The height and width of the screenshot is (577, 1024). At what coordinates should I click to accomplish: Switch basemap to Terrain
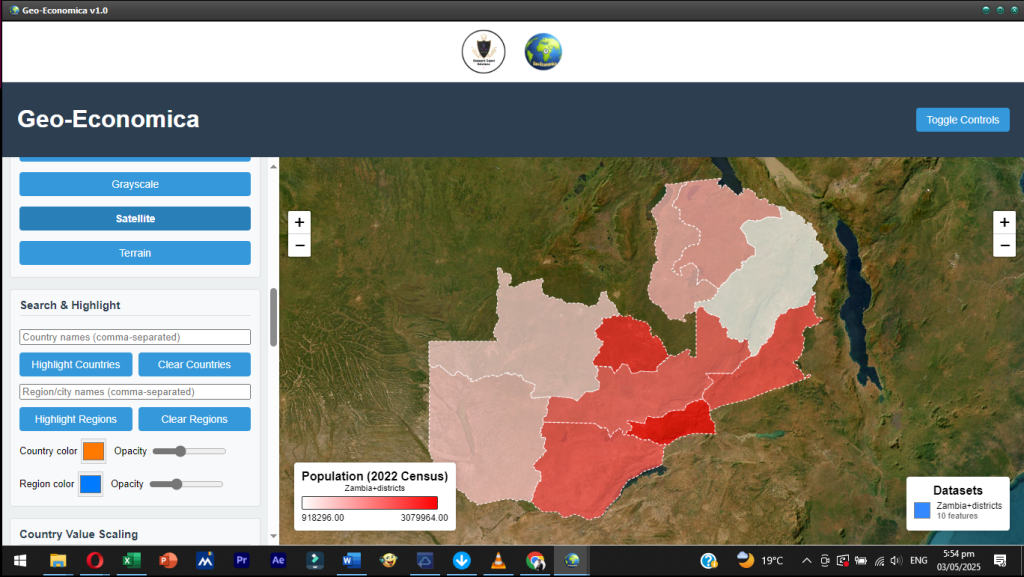[135, 253]
